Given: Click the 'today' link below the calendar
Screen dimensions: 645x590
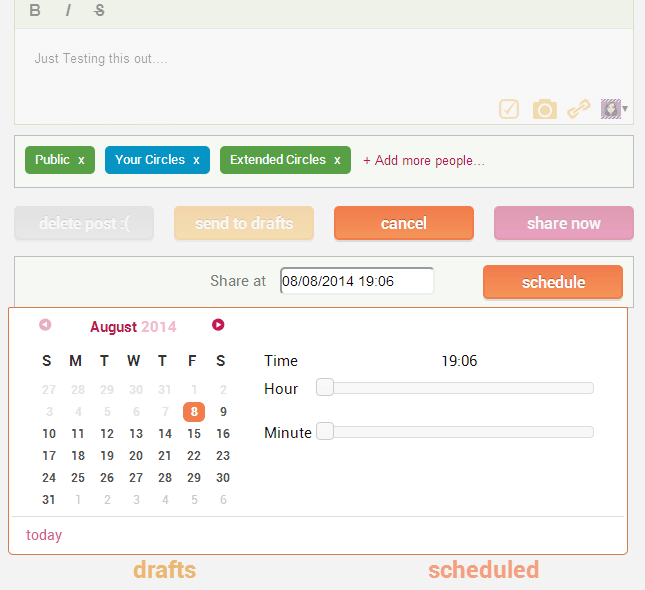Looking at the screenshot, I should tap(44, 535).
